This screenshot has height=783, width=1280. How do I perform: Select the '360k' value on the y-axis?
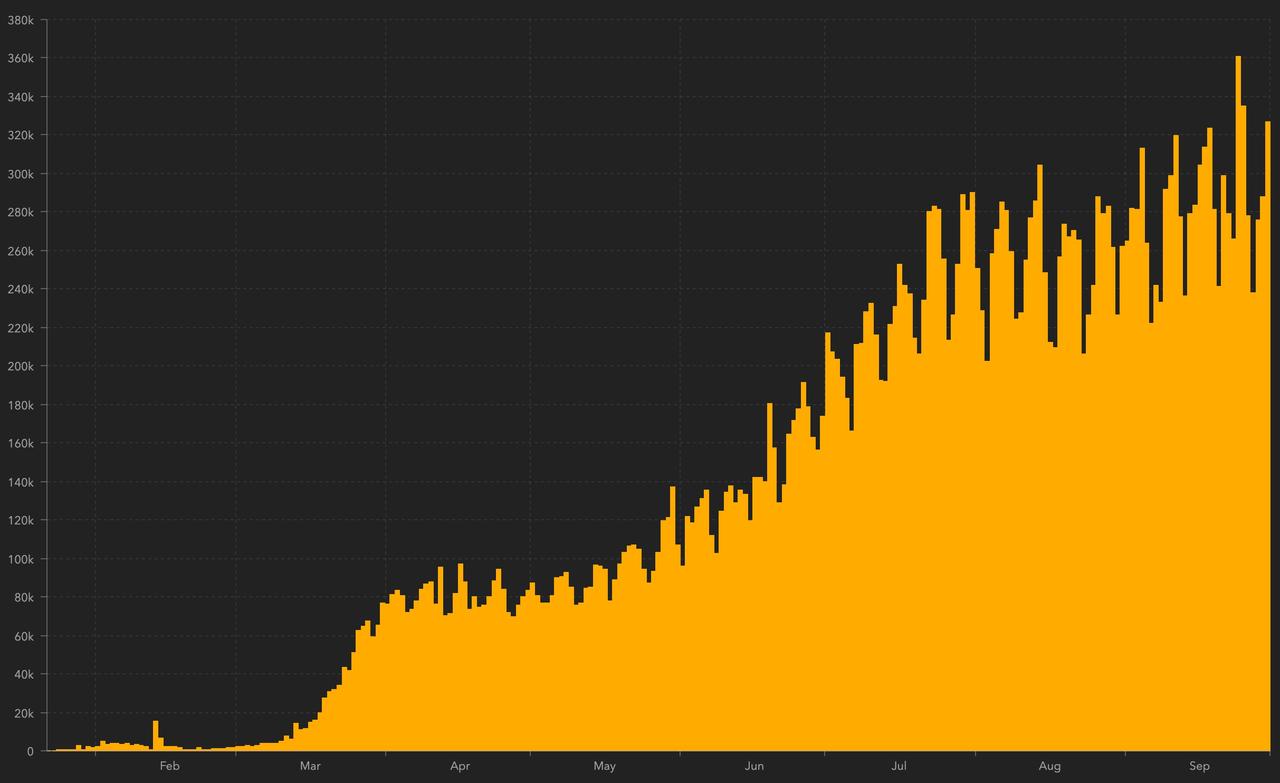(22, 59)
